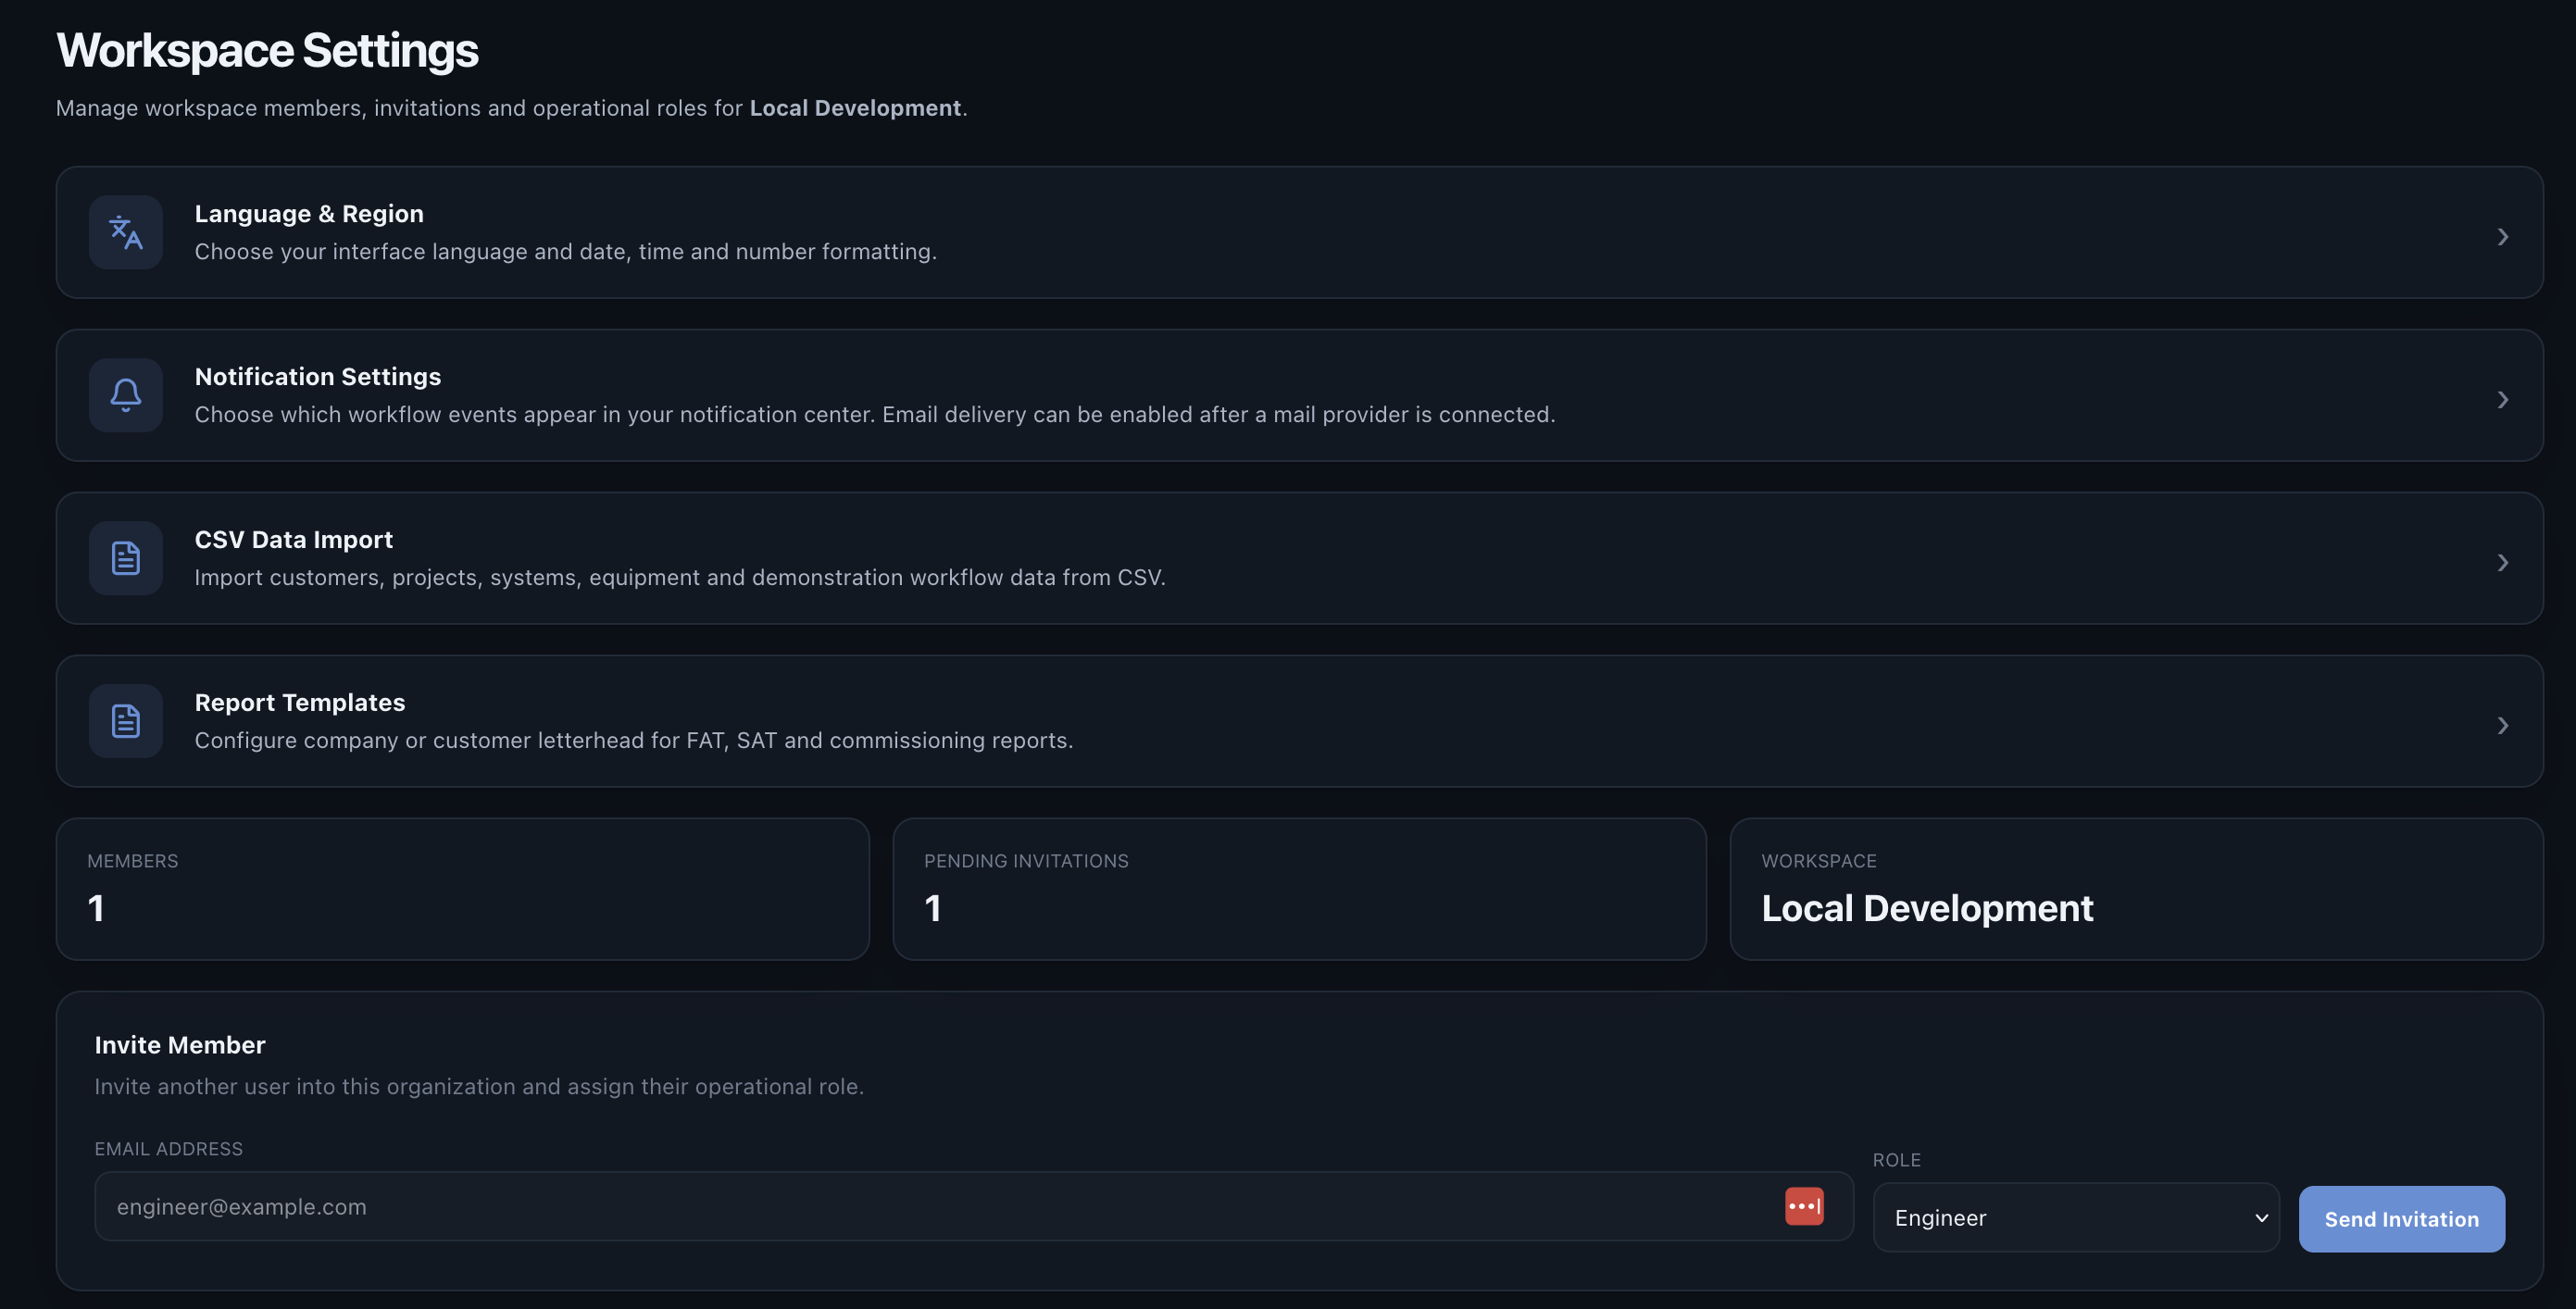
Task: Open Notification Settings using the right chevron
Action: 2502,400
